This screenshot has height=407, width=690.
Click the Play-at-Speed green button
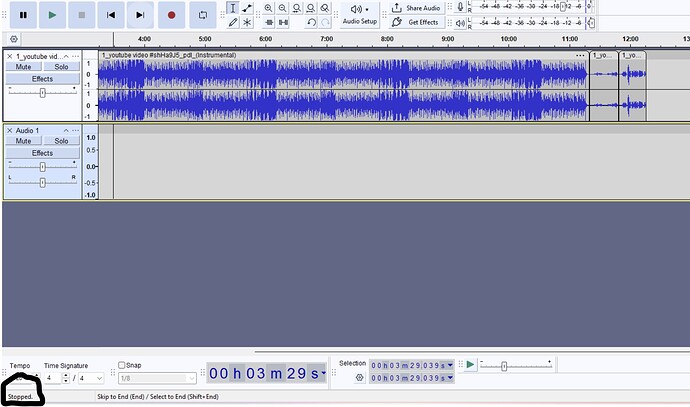click(x=470, y=364)
